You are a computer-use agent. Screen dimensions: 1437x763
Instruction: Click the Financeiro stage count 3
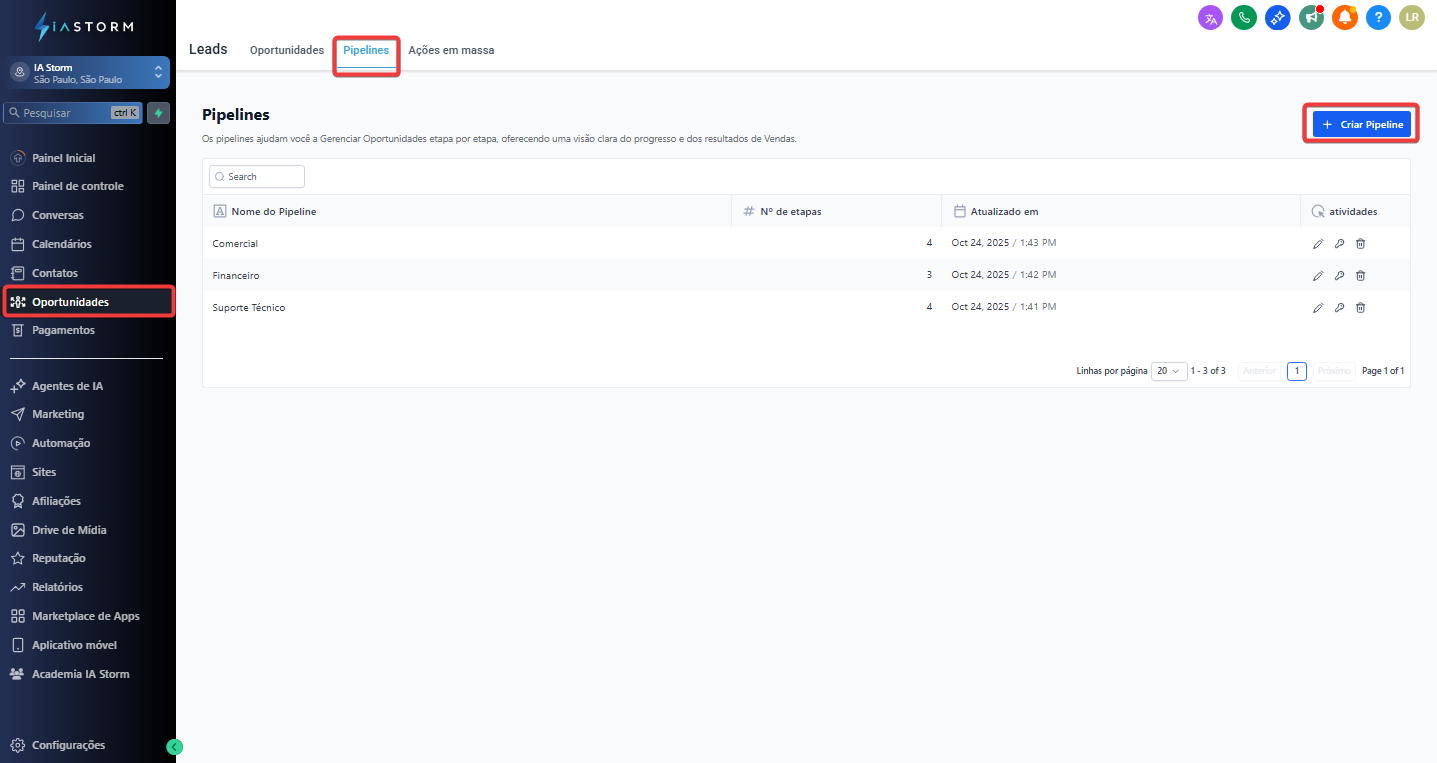[929, 275]
